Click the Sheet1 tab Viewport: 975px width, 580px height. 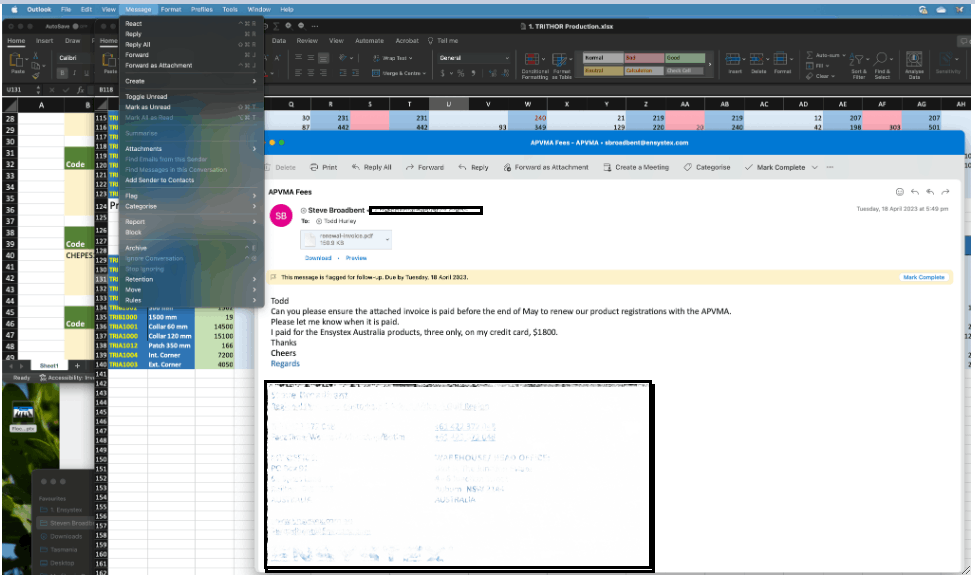click(x=49, y=366)
